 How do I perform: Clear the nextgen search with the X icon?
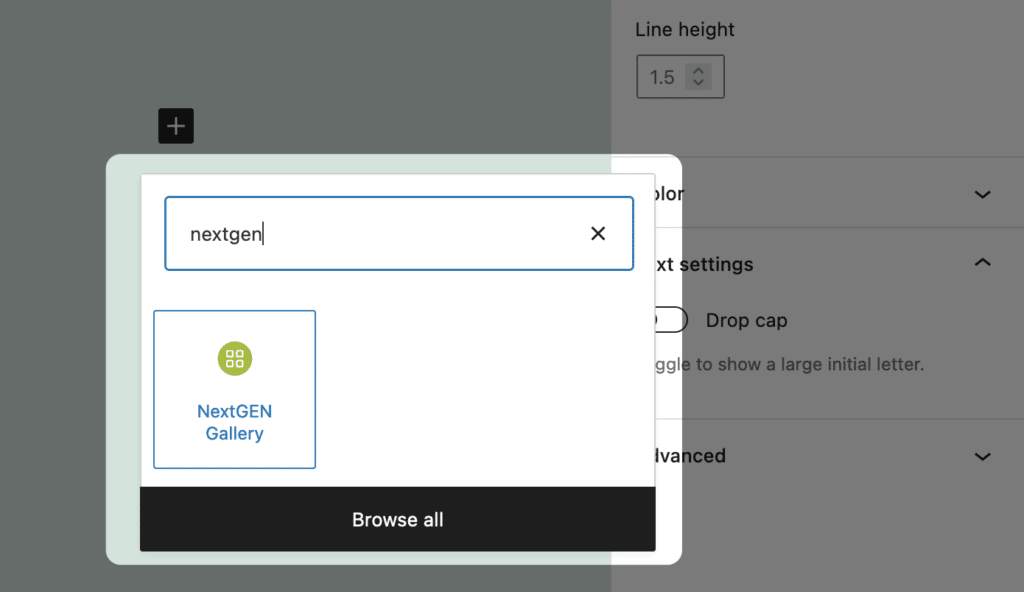point(598,233)
